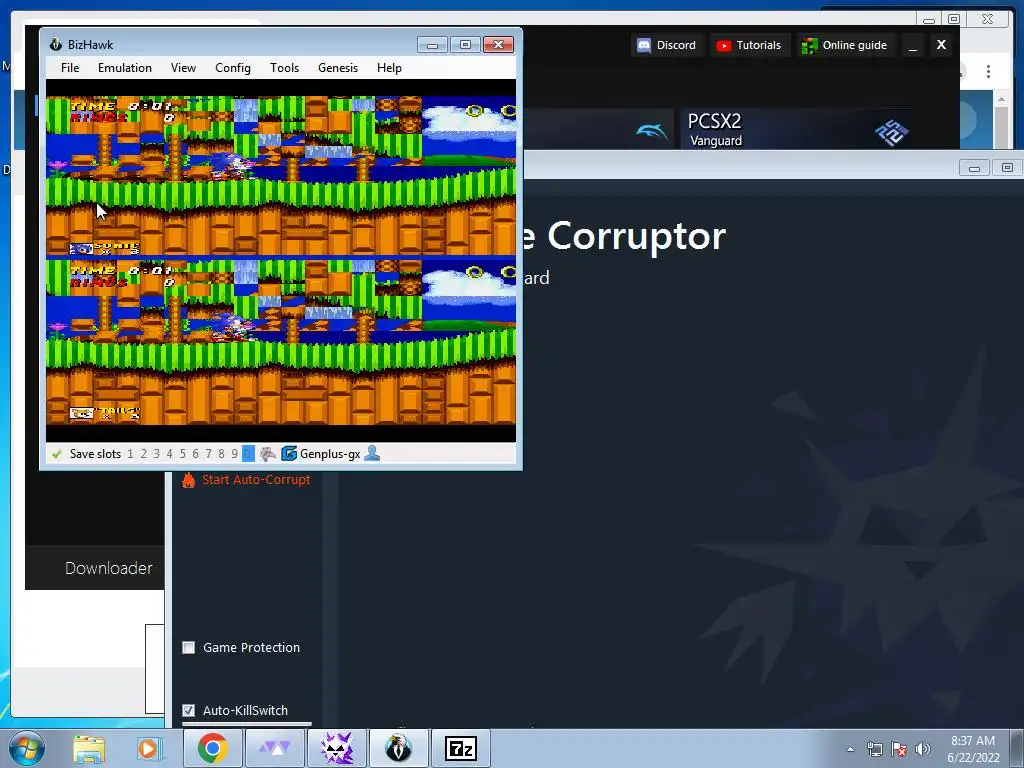Click the BizHawk title bar icon
The height and width of the screenshot is (768, 1024).
pyautogui.click(x=56, y=44)
